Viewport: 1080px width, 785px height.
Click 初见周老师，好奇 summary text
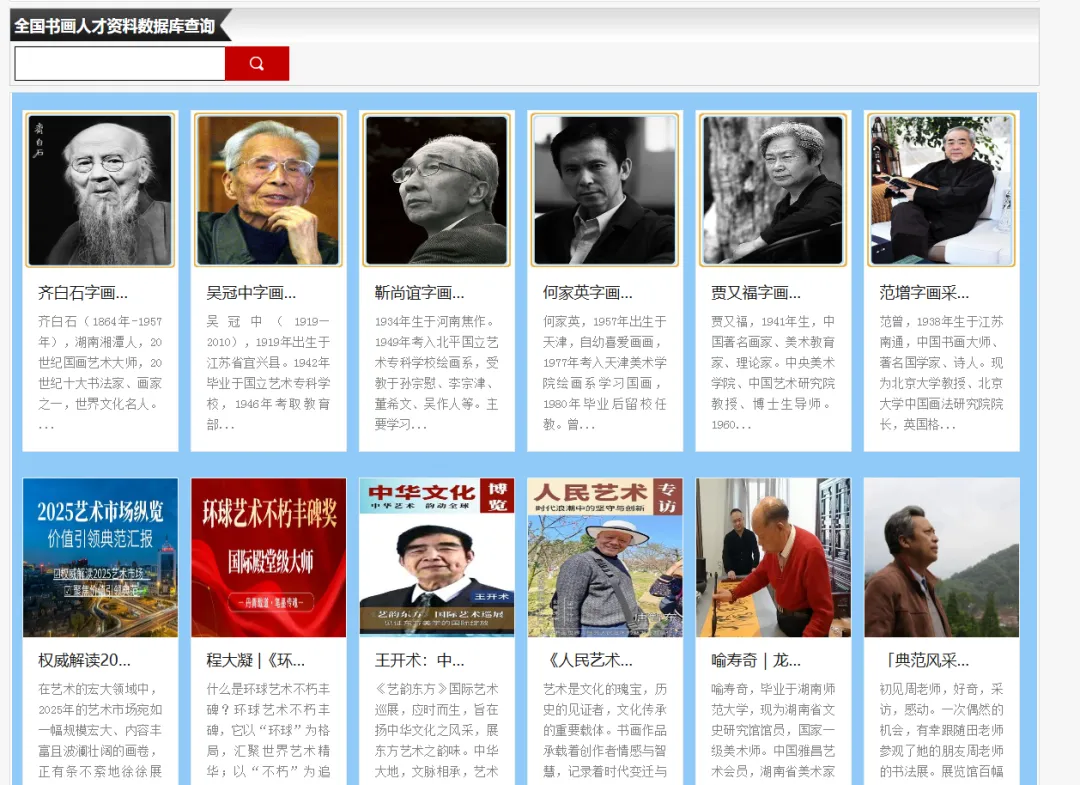point(942,730)
